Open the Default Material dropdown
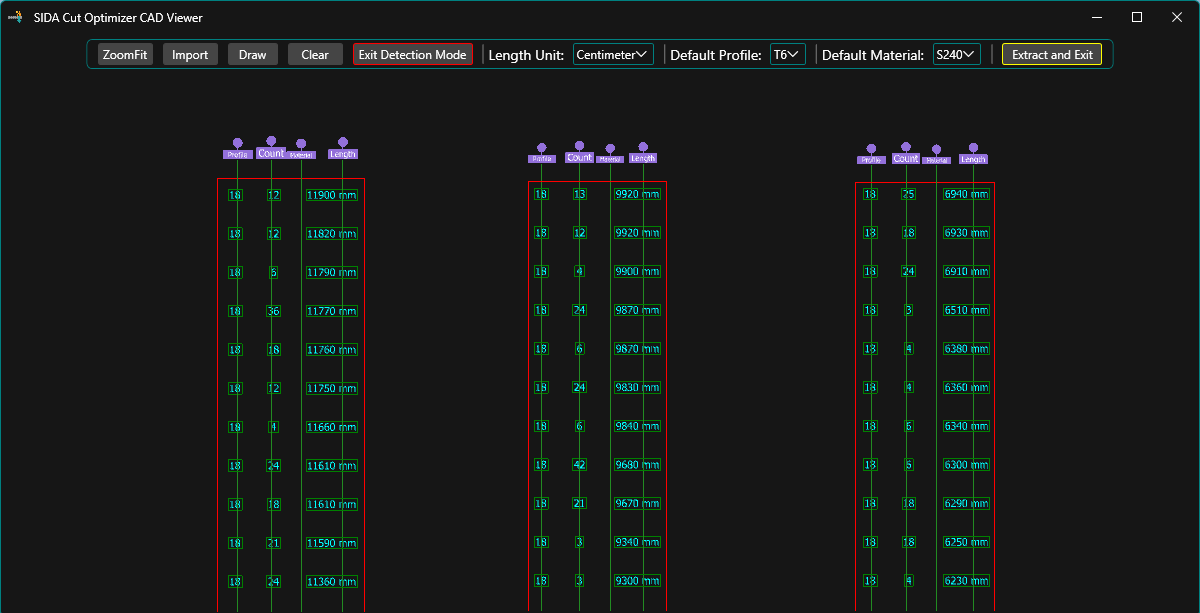Viewport: 1200px width, 613px height. (x=956, y=55)
